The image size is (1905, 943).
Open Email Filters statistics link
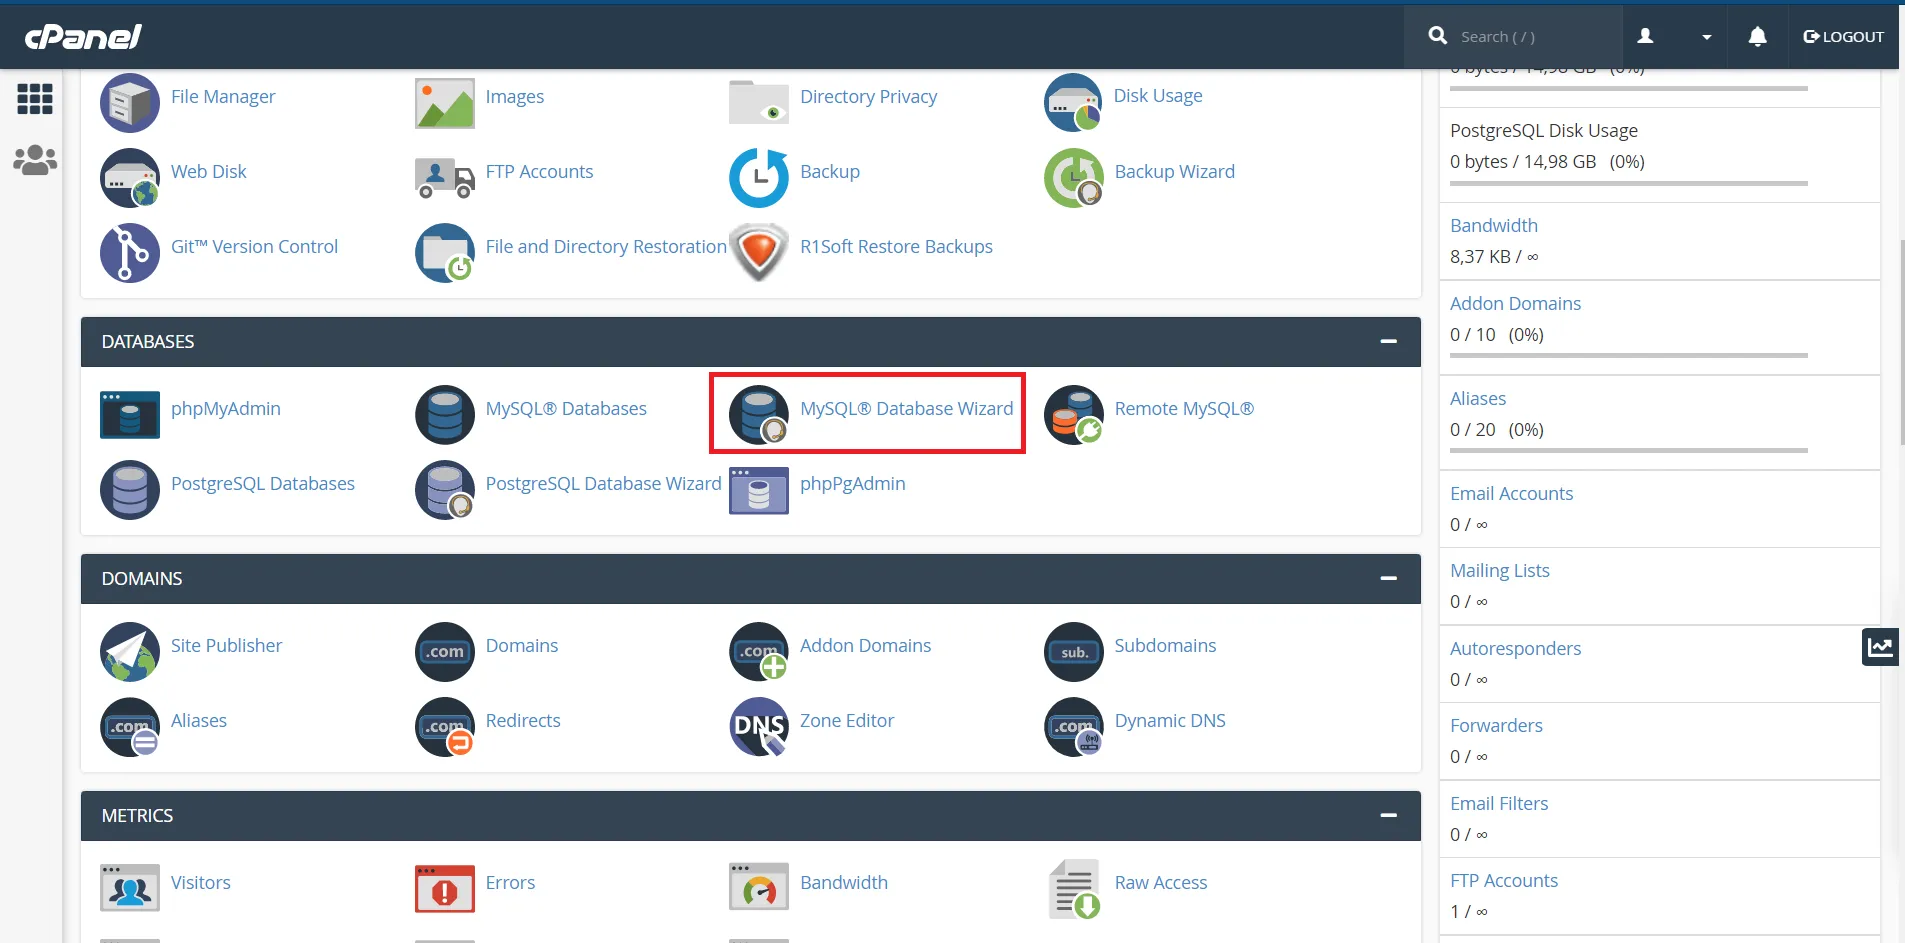(x=1499, y=804)
